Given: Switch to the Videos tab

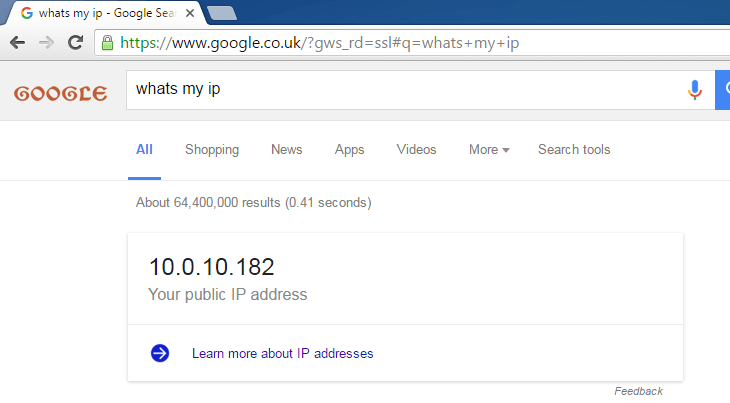Looking at the screenshot, I should click(x=416, y=149).
